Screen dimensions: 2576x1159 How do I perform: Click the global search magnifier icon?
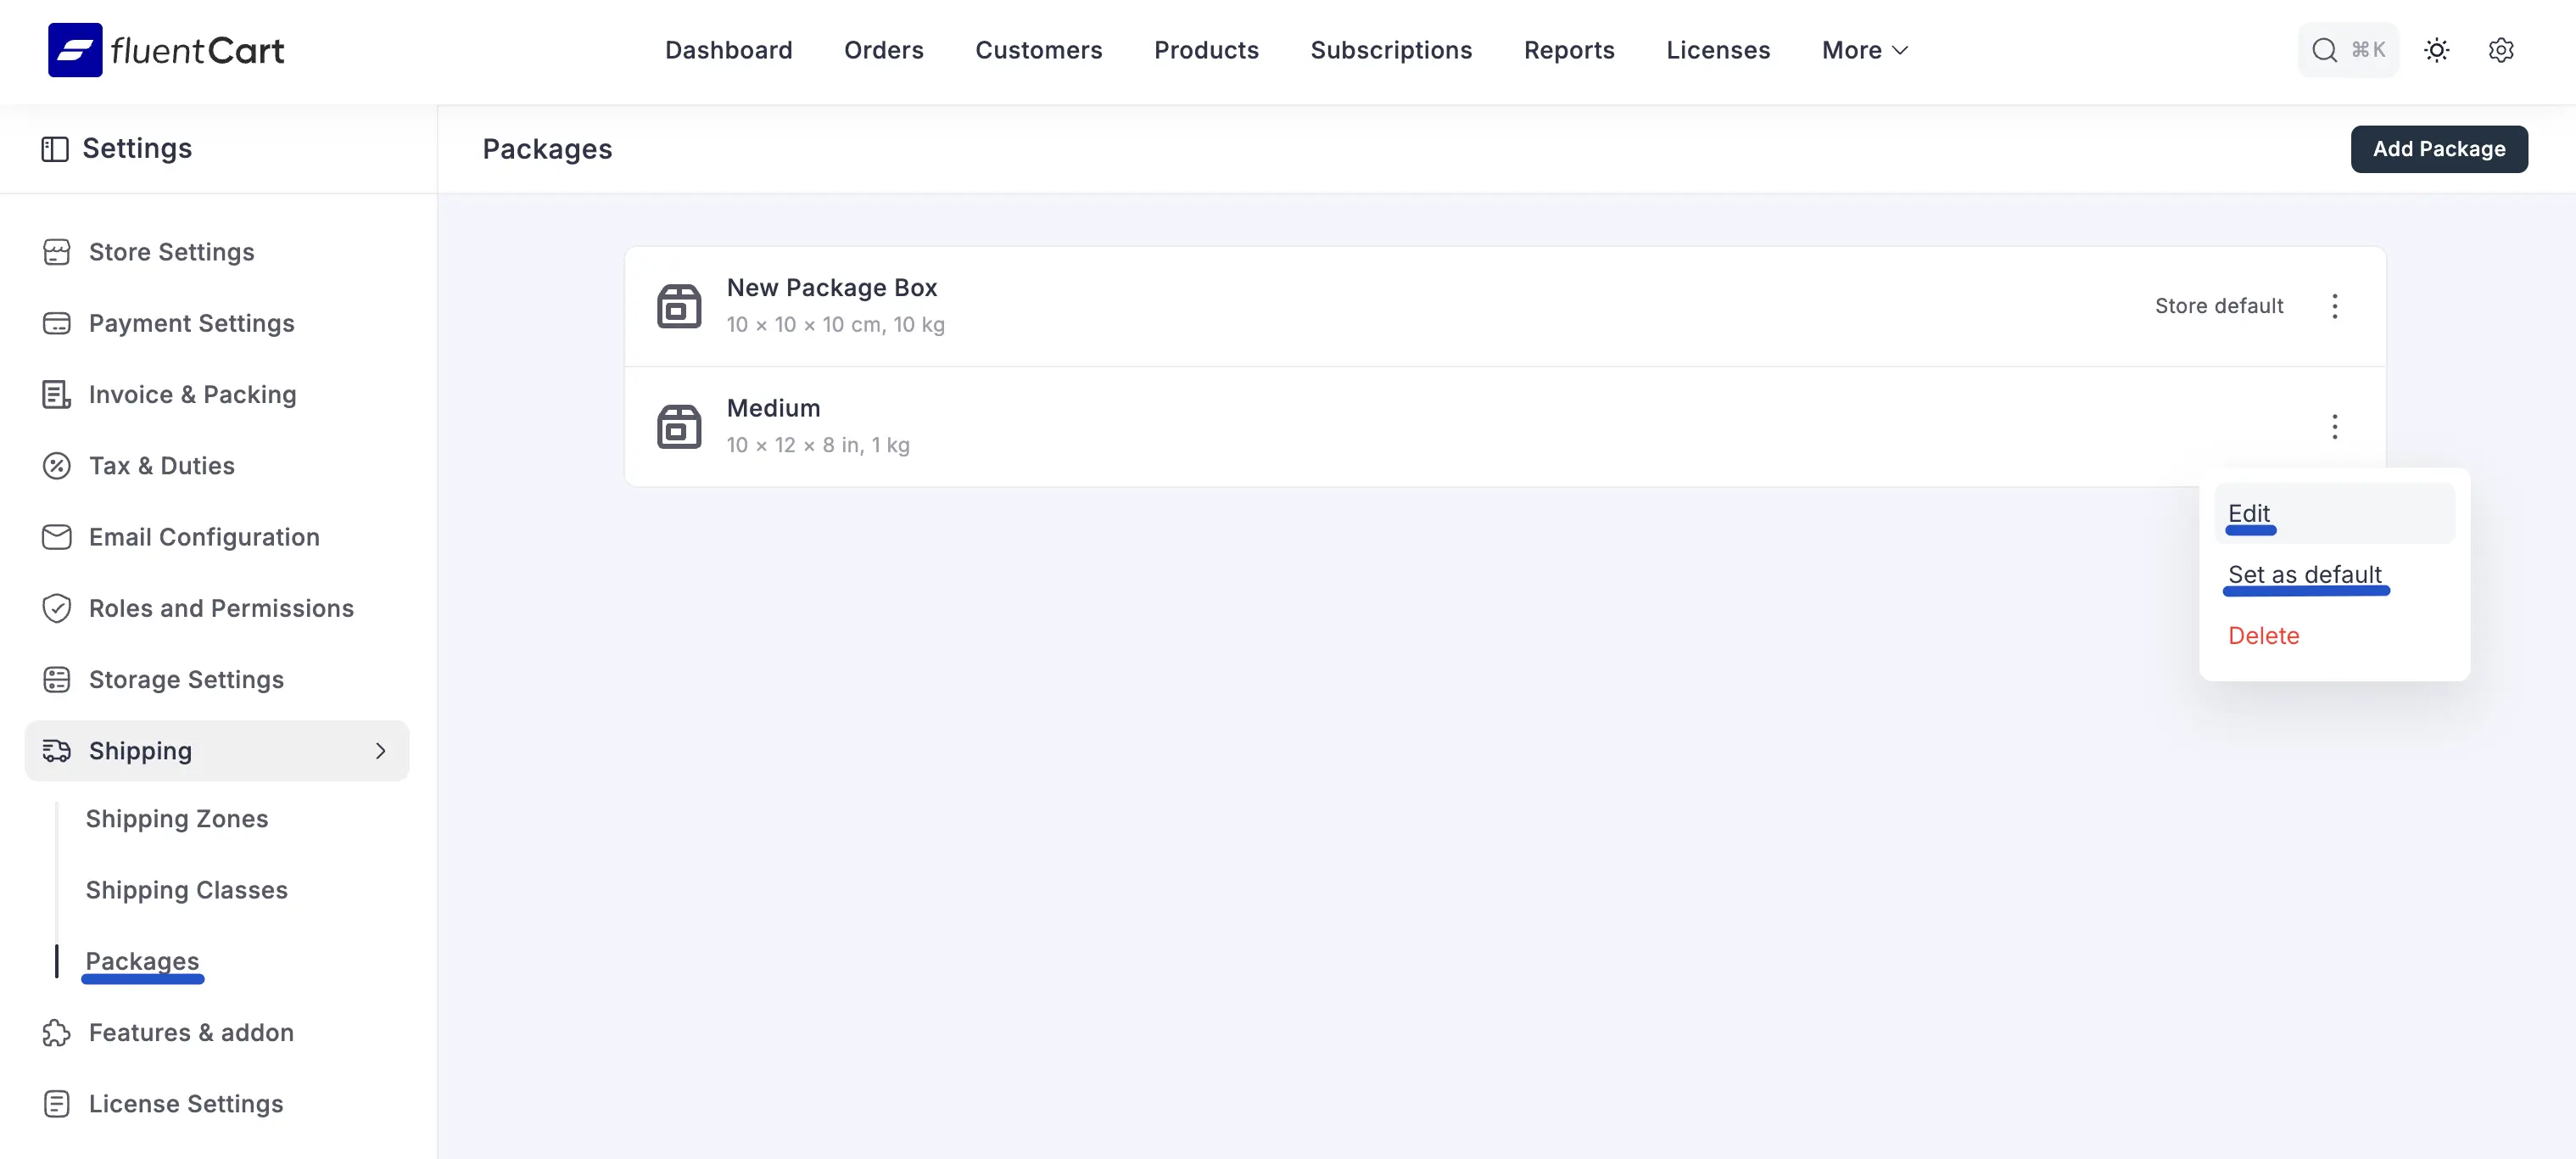(2324, 49)
